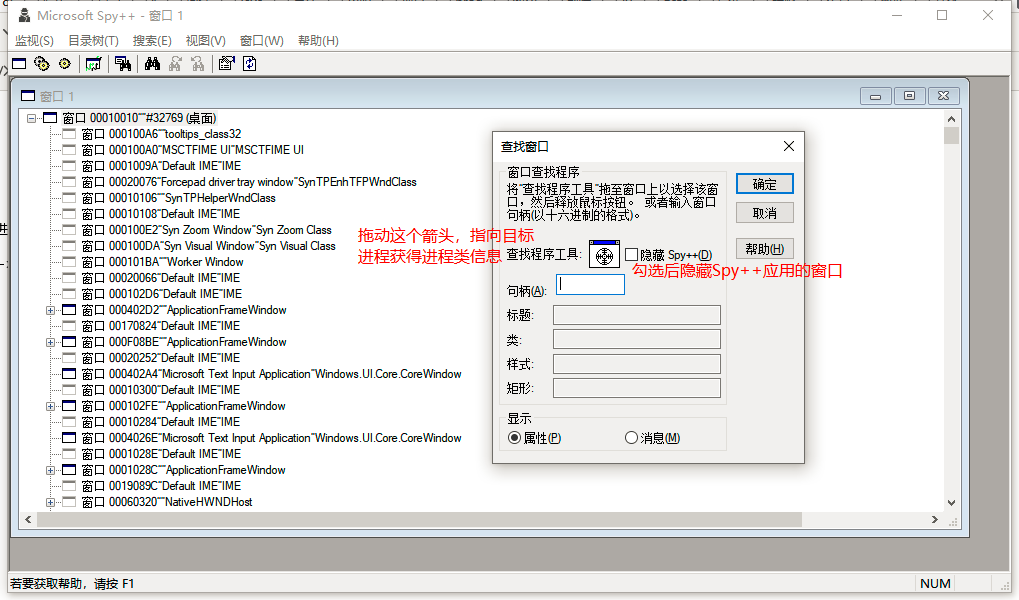
Task: Select tree row 000101BA Worker Window
Action: [x=162, y=262]
